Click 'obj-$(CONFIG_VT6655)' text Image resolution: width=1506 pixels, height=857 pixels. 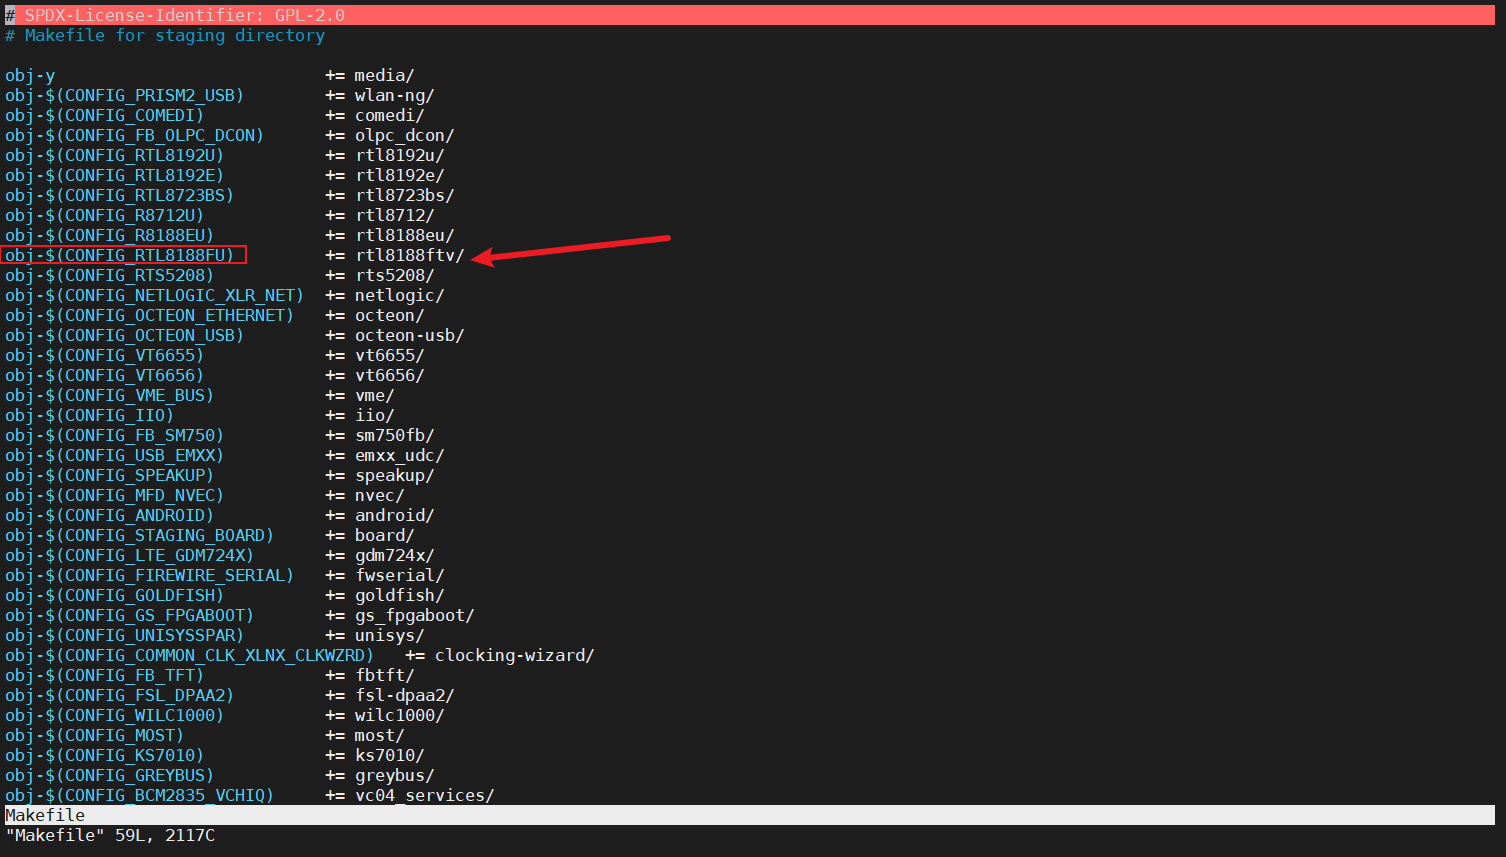point(105,355)
